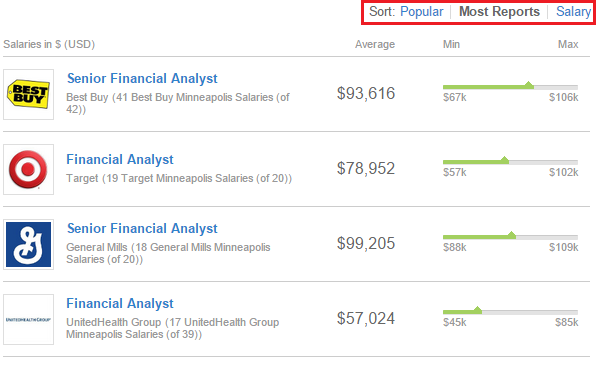Click the Average column header
This screenshot has width=596, height=365.
[375, 44]
